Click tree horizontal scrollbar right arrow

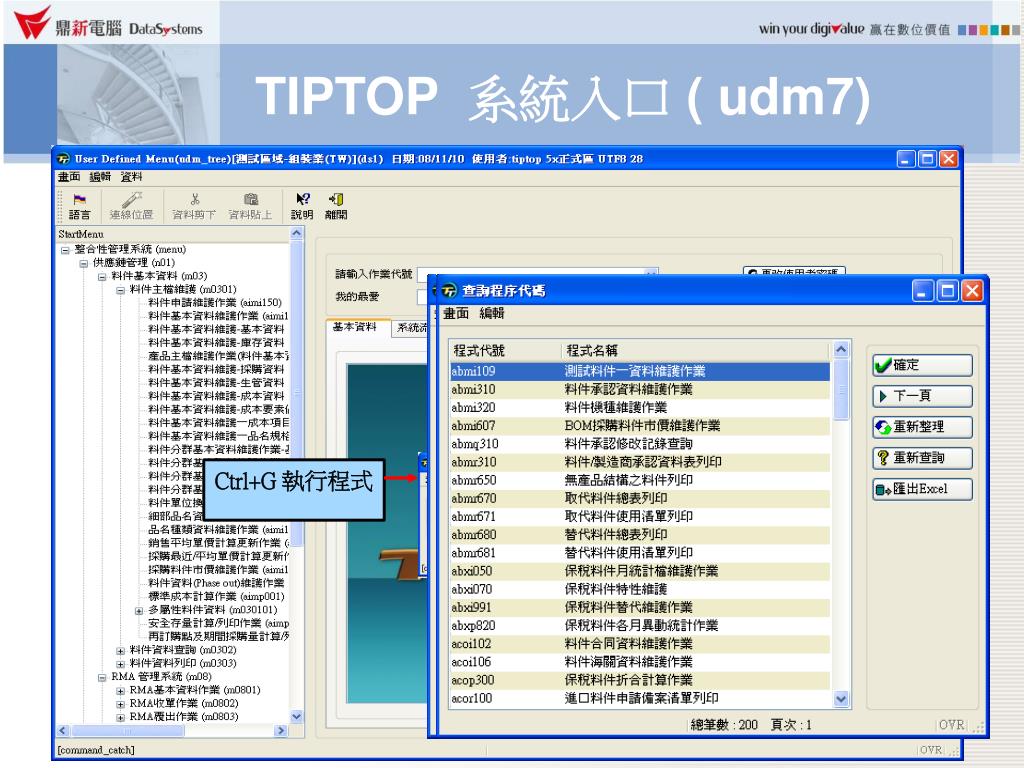(281, 731)
